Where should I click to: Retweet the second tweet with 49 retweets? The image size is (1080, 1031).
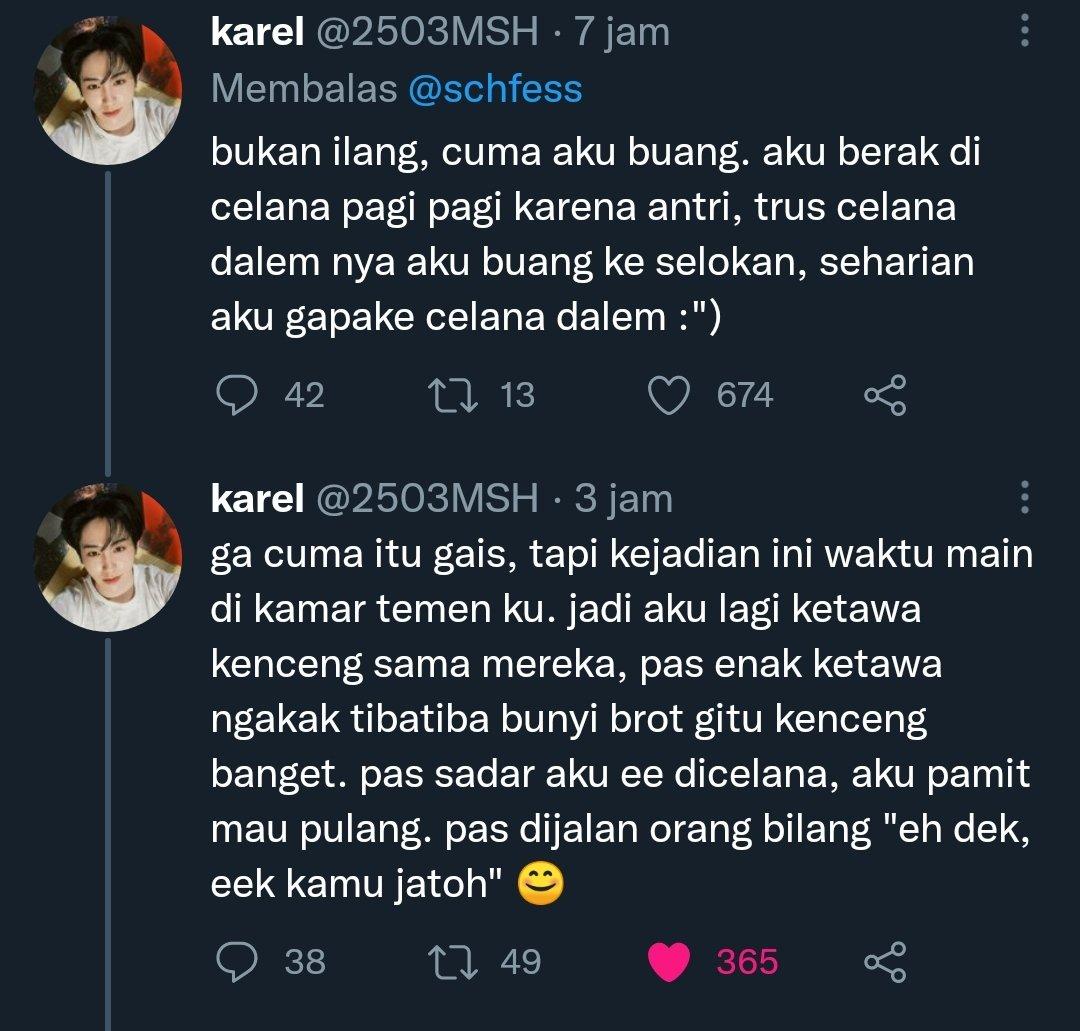(x=452, y=961)
